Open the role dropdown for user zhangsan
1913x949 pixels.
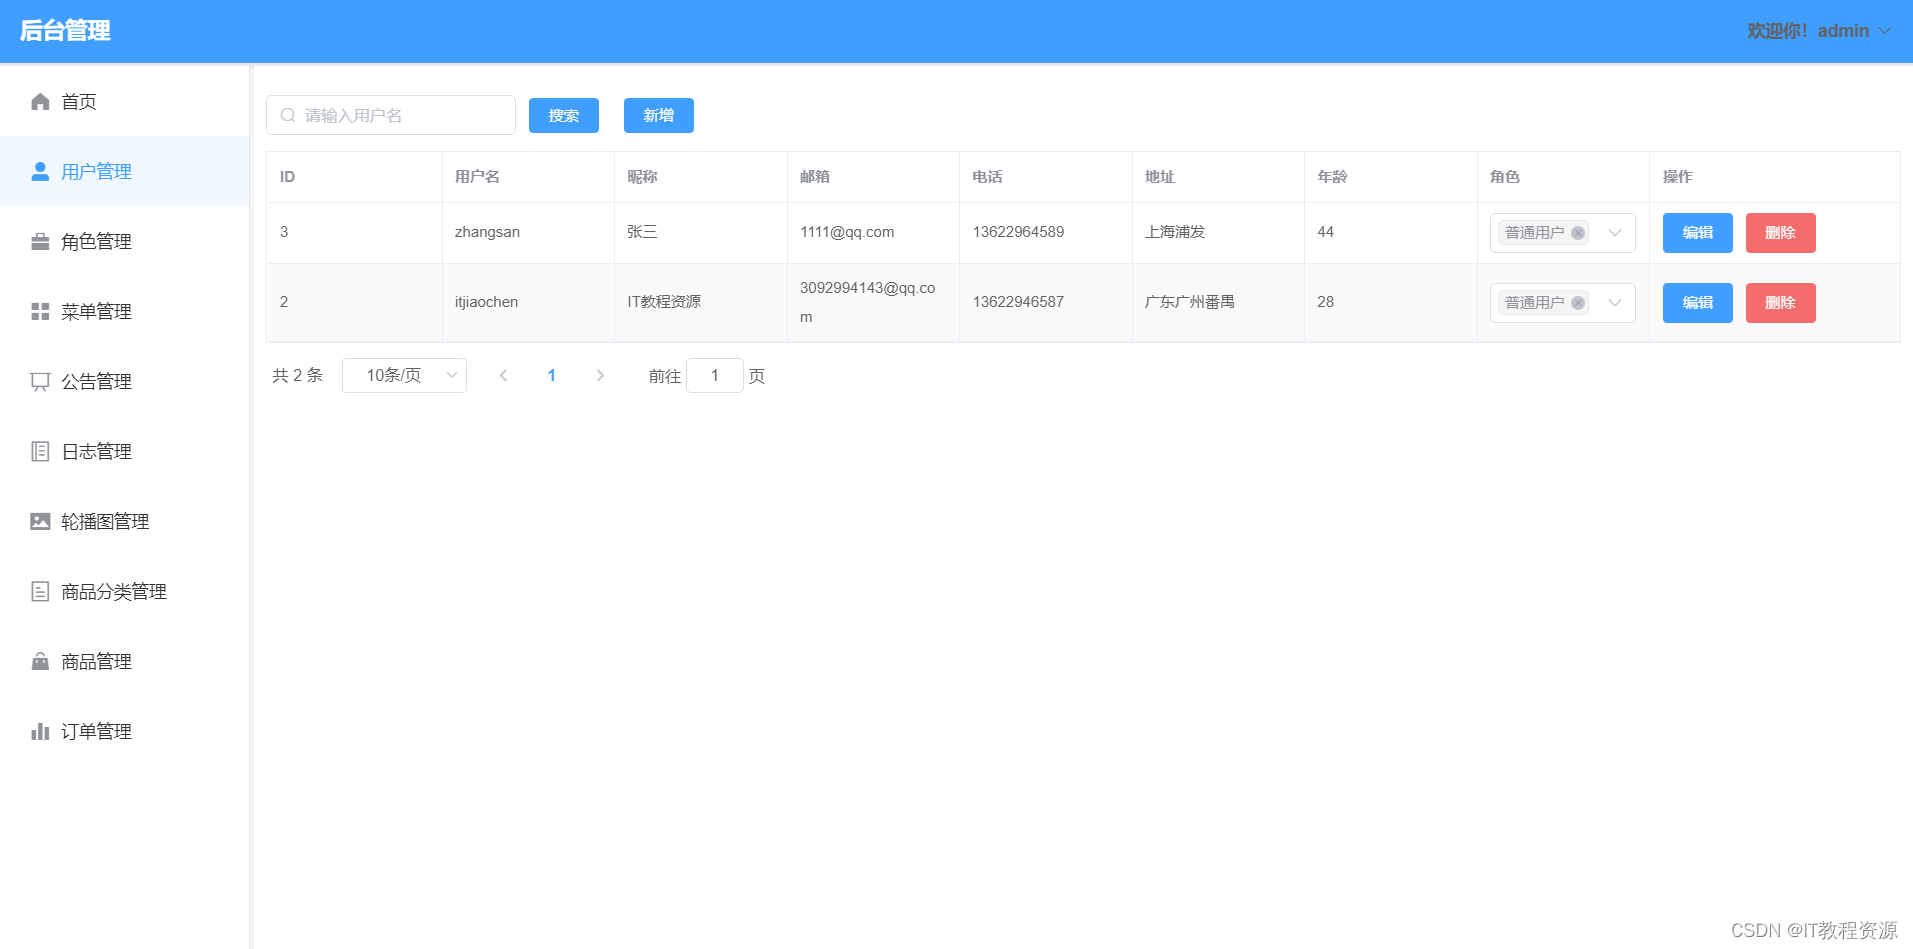click(x=1613, y=232)
